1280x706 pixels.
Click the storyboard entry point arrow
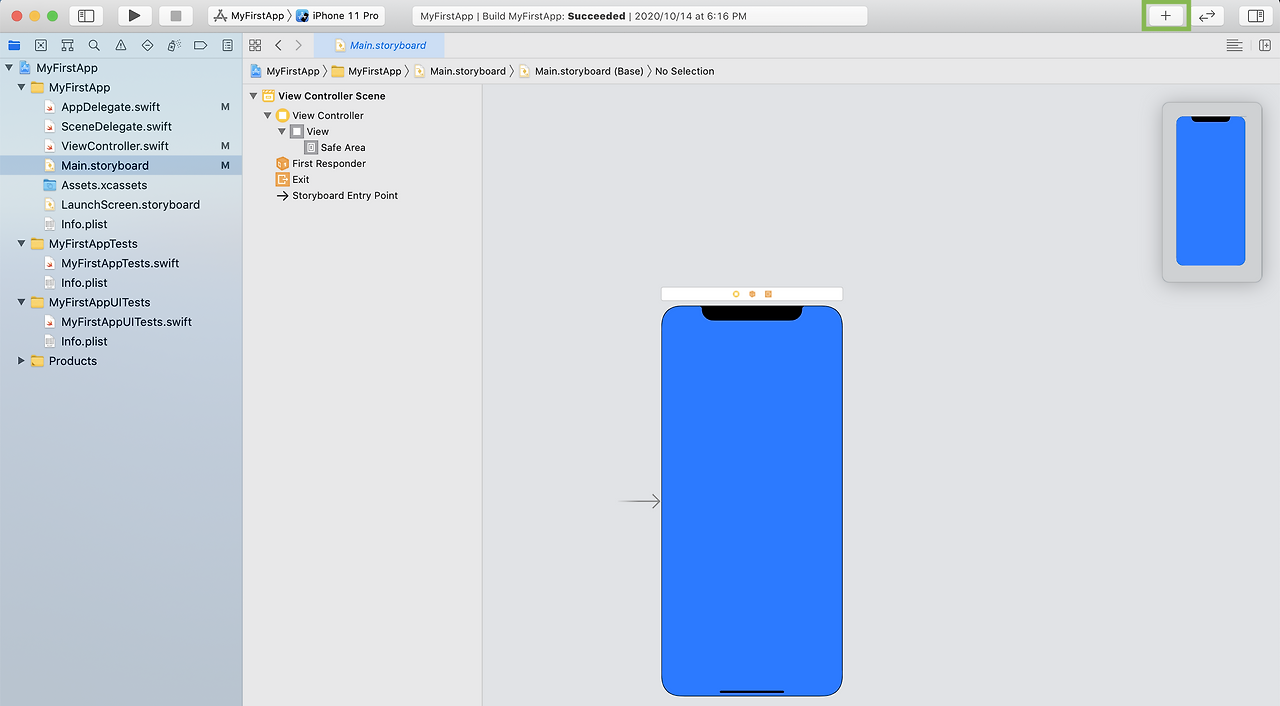point(639,501)
